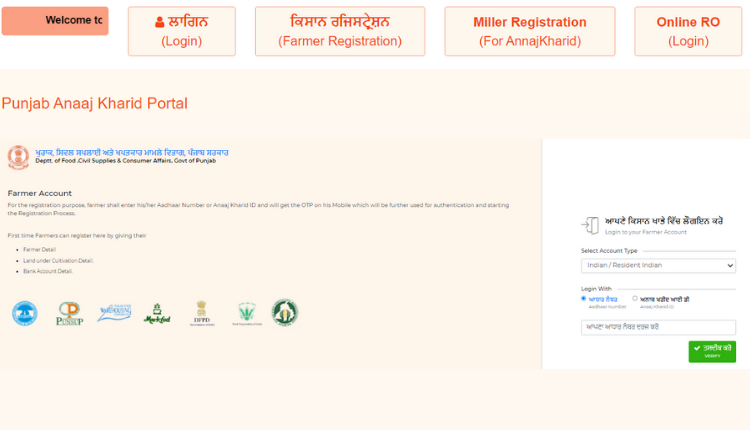Select the Anaaj Kharid ID radio option

(635, 298)
